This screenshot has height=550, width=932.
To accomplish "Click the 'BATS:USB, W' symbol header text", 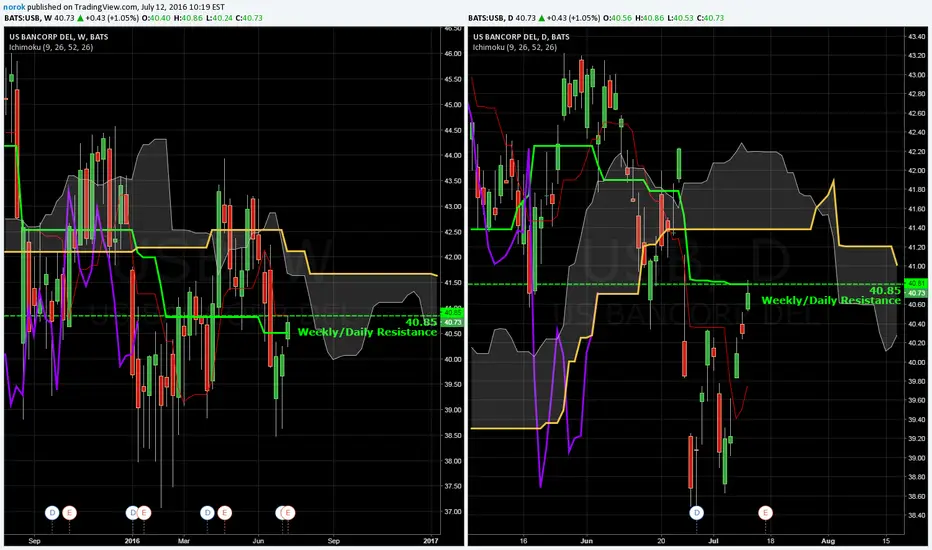I will coord(28,18).
